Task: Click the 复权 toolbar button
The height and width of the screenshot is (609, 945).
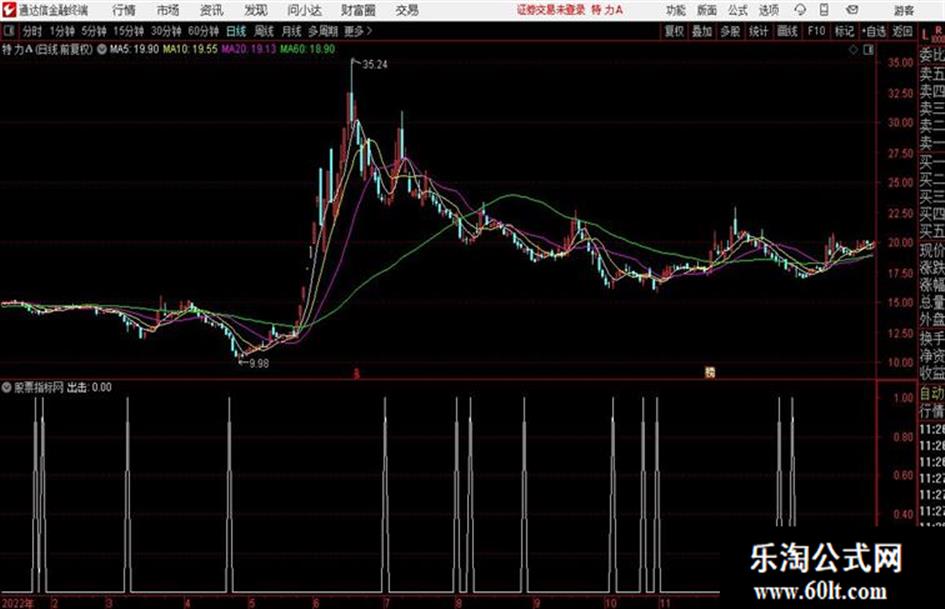Action: [x=674, y=31]
